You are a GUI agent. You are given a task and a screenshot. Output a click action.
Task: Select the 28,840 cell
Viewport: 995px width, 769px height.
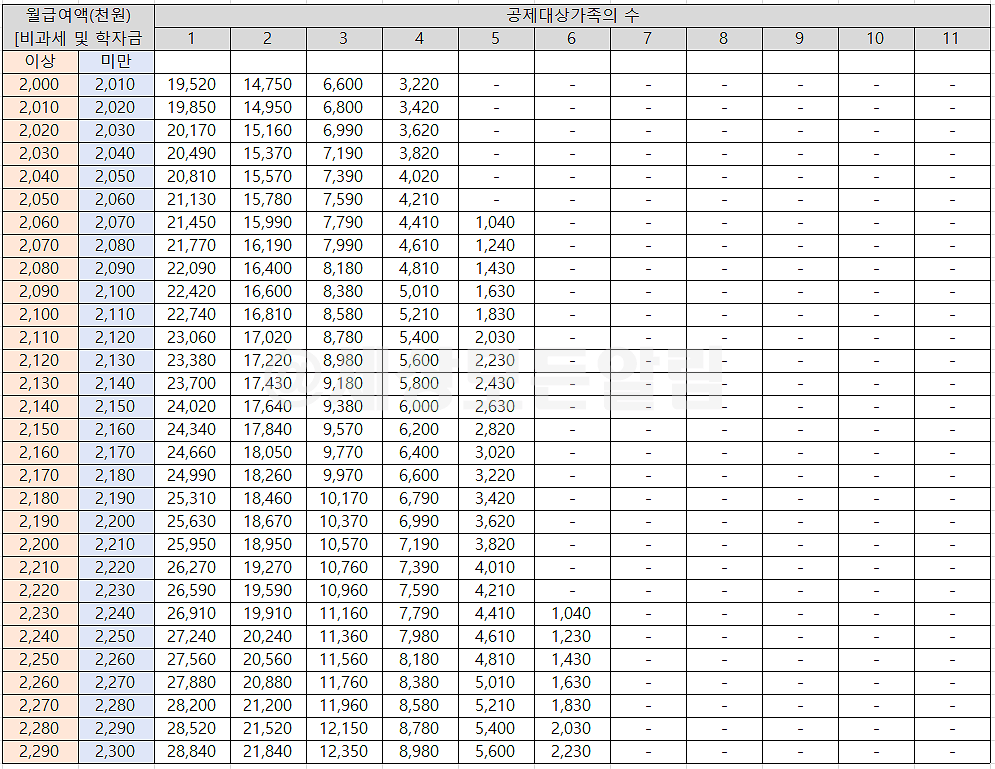(x=192, y=752)
